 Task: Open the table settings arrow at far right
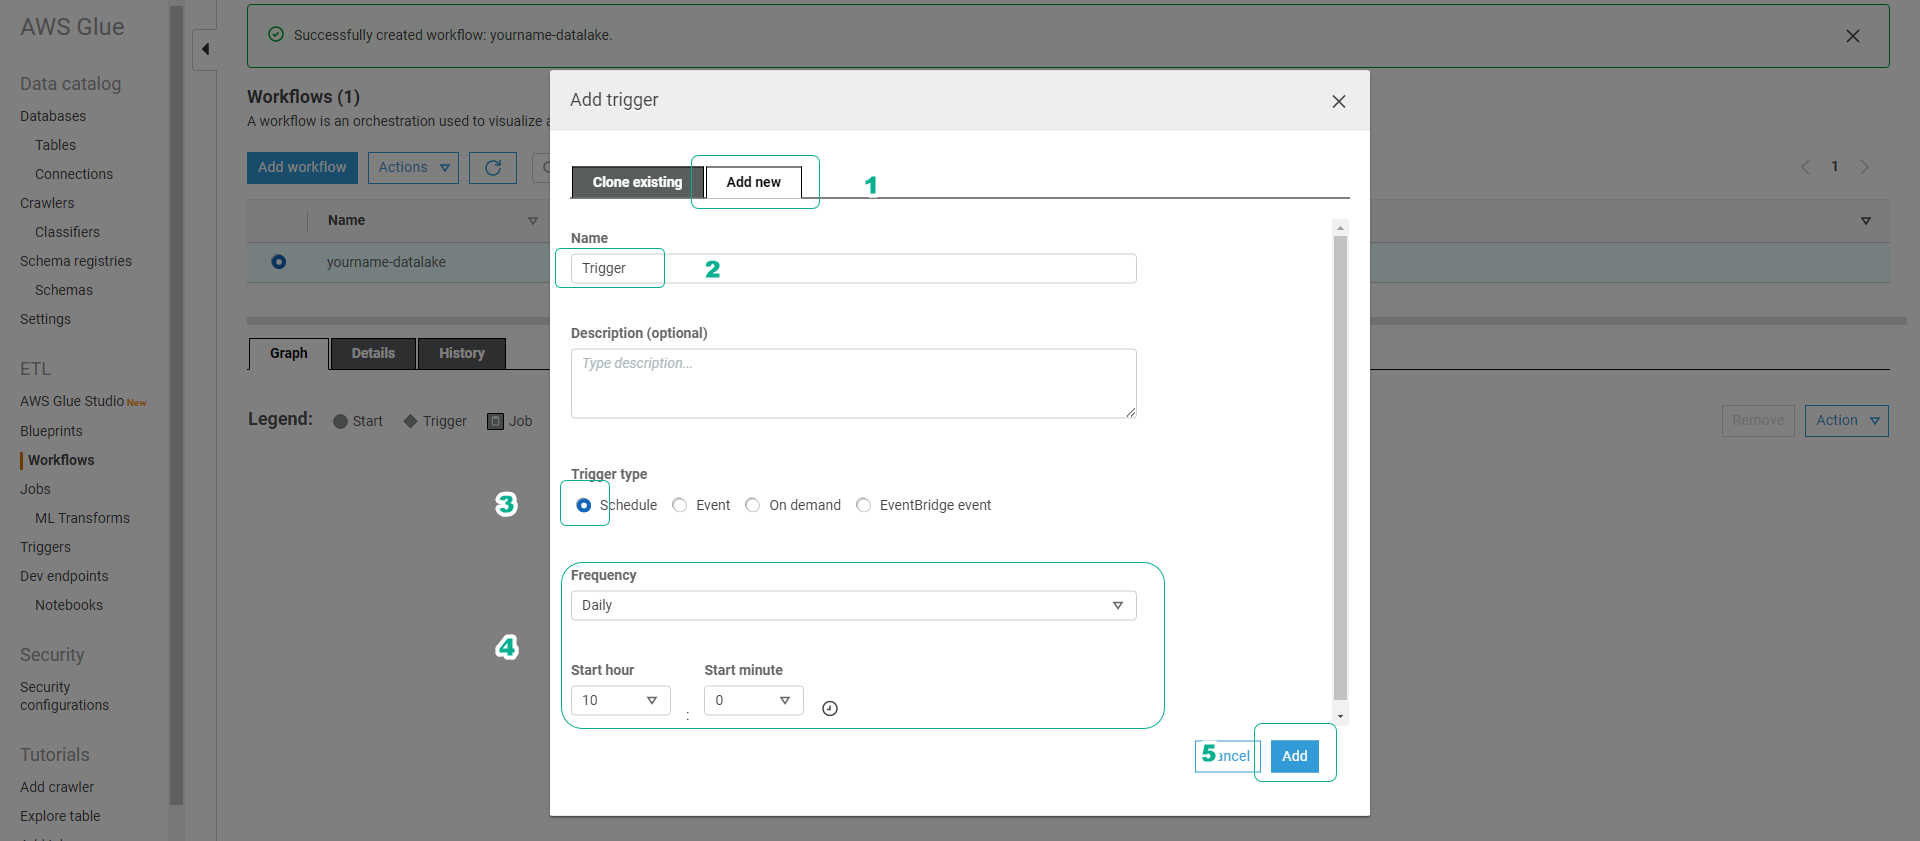coord(1866,221)
